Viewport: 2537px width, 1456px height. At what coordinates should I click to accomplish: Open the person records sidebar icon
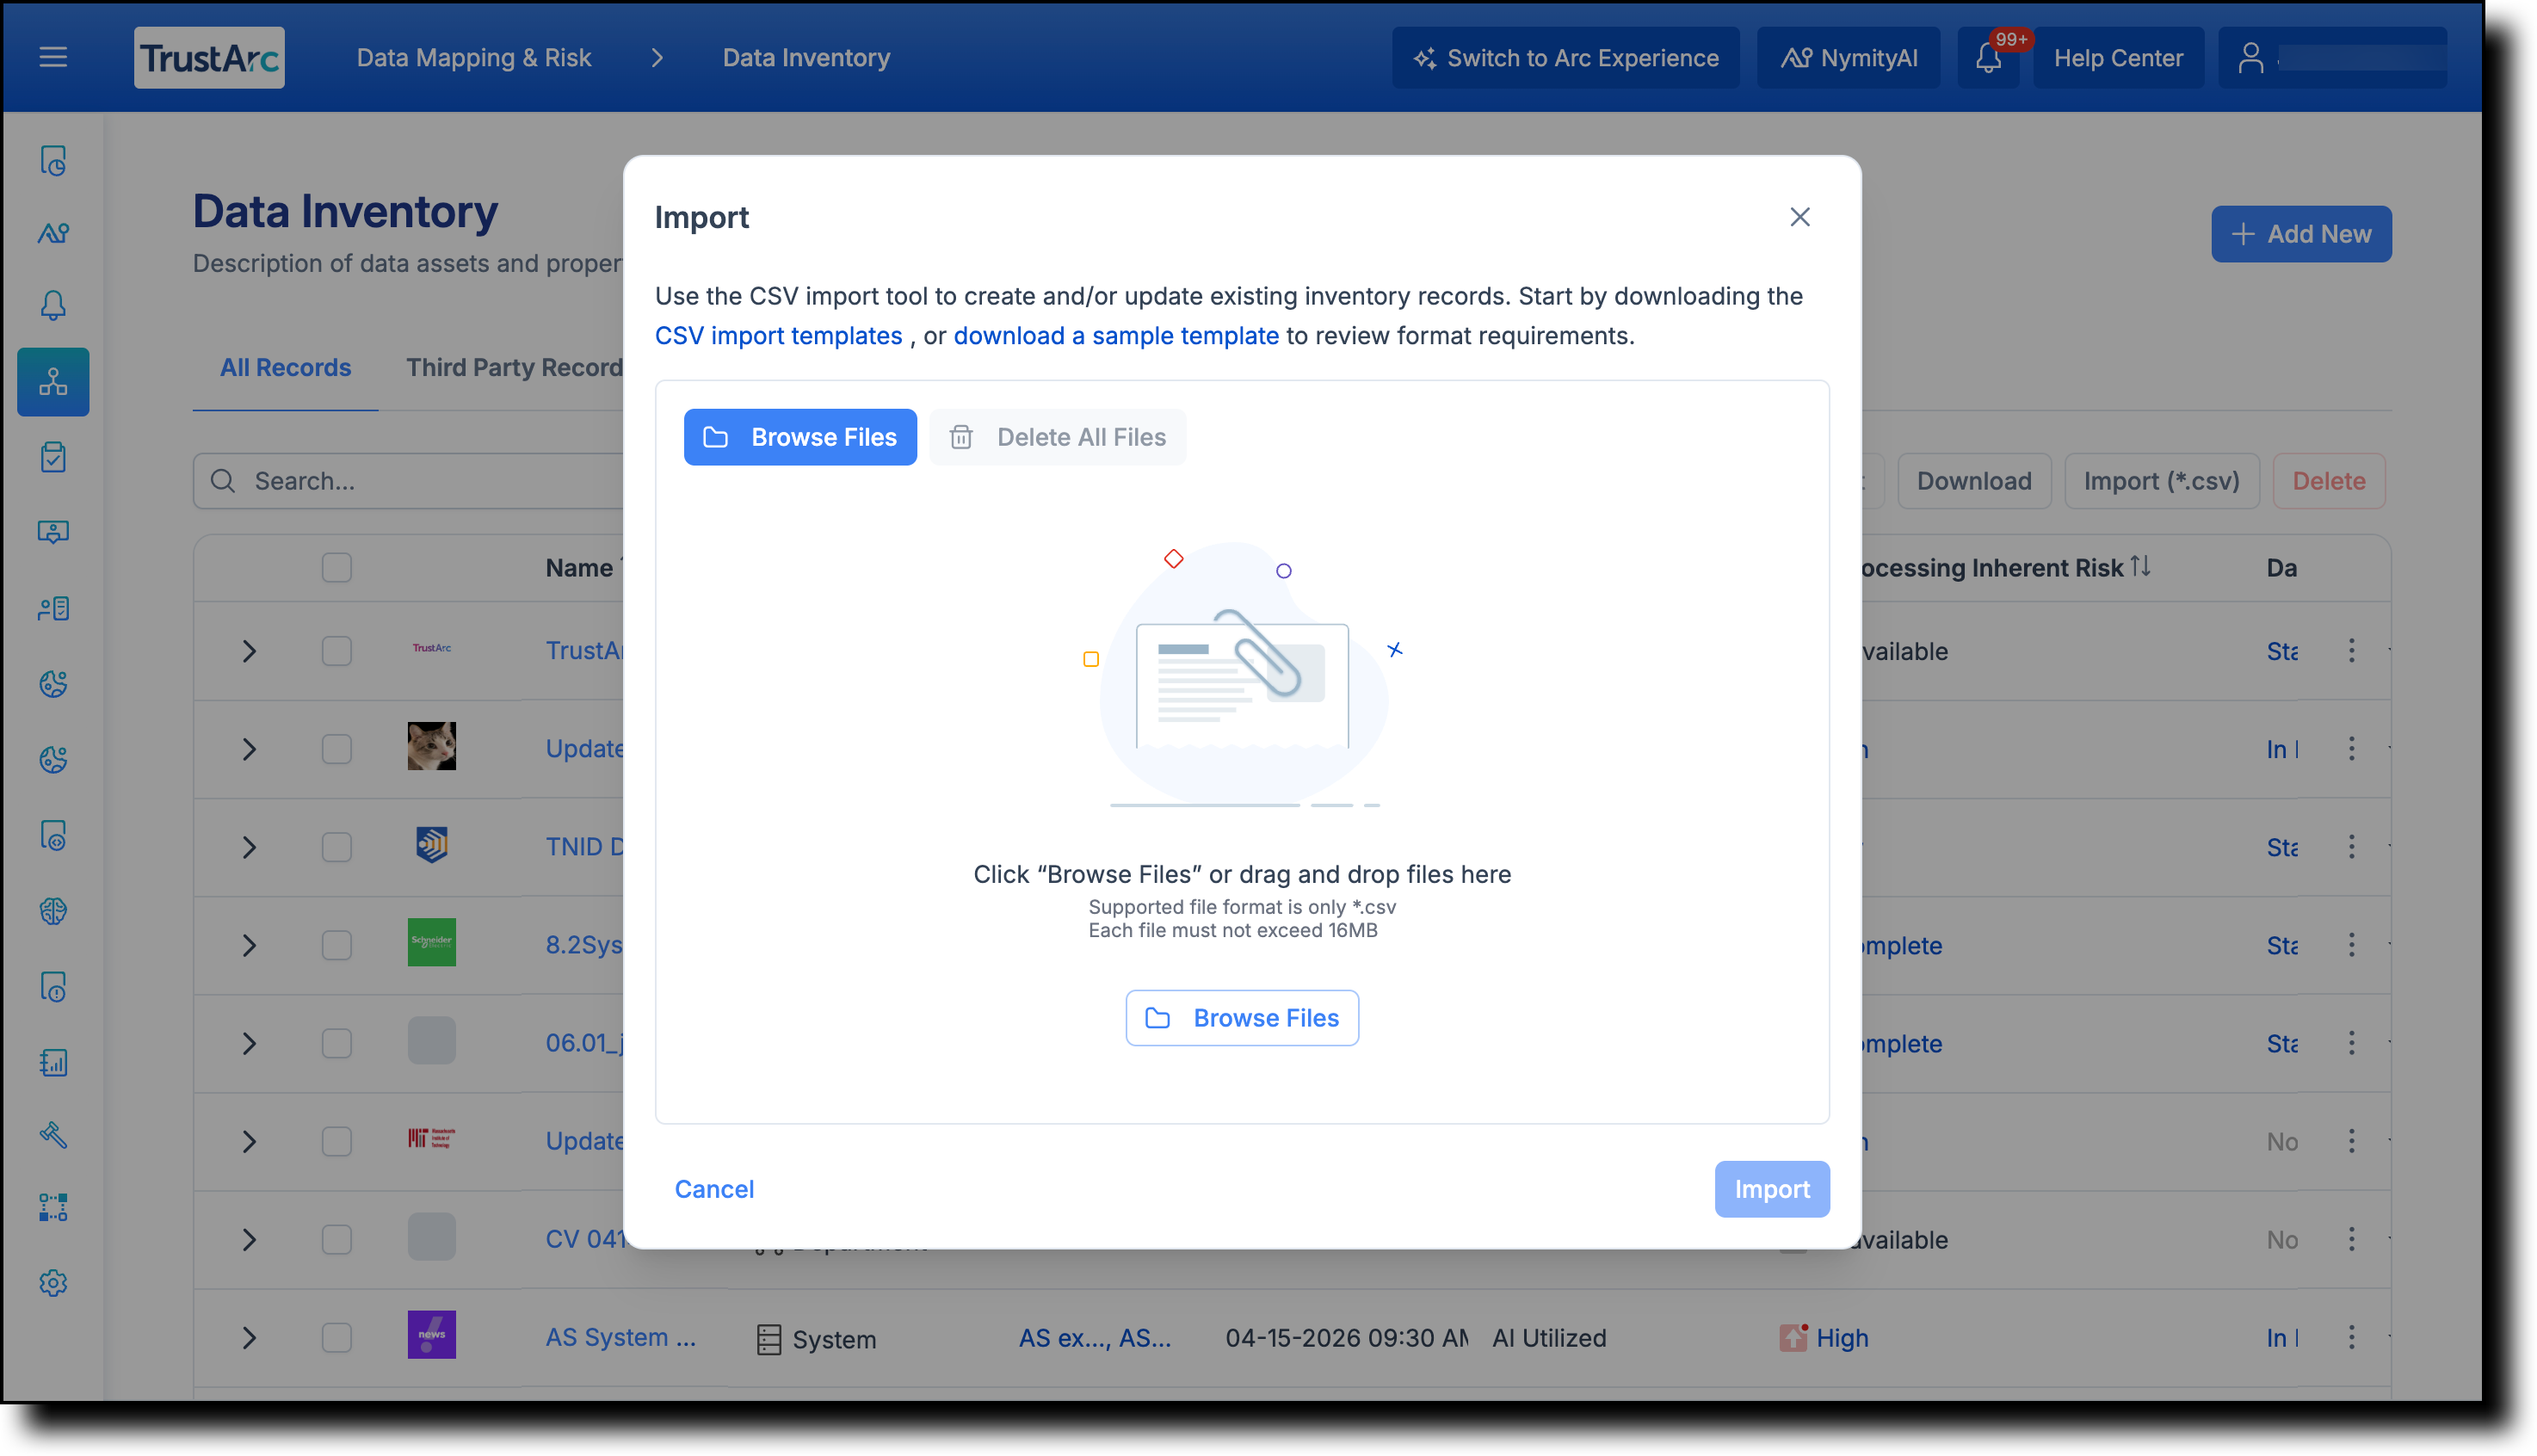pos(53,608)
